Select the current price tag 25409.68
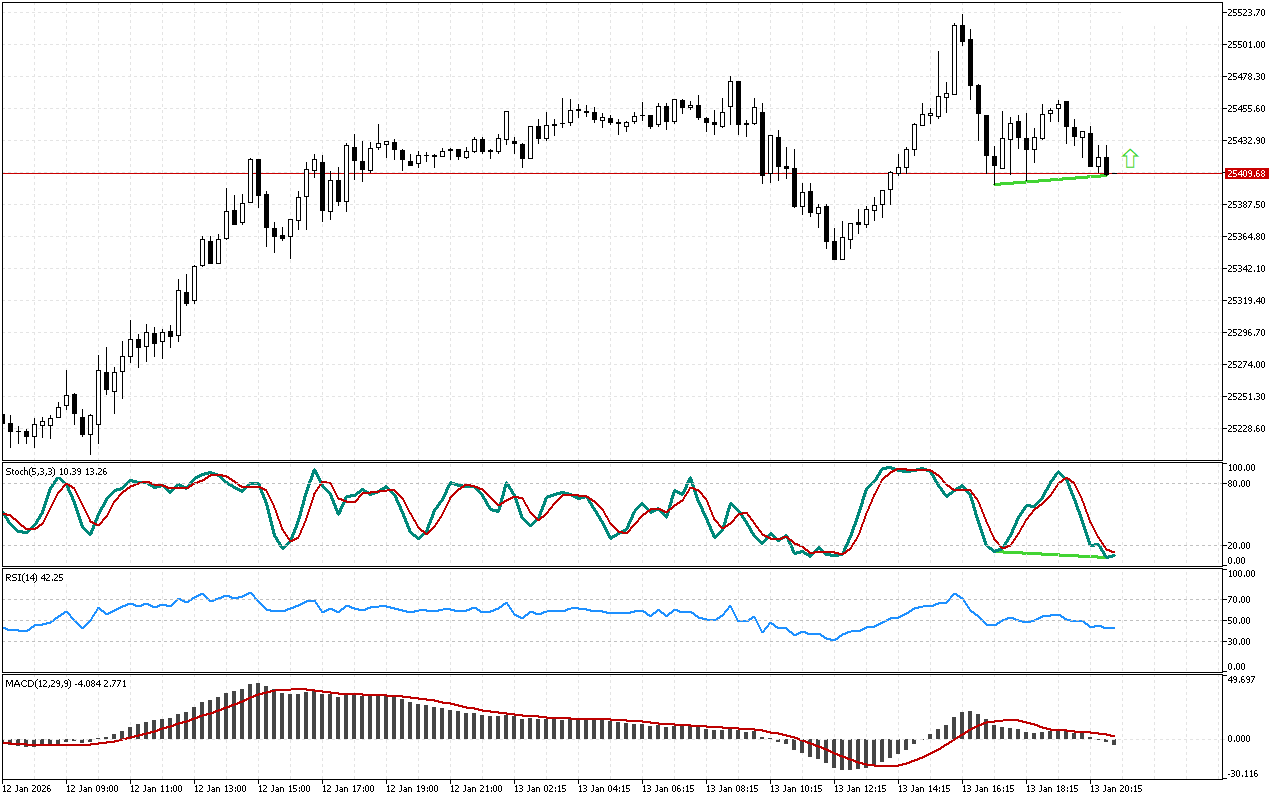The width and height of the screenshot is (1280, 800). (x=1246, y=173)
